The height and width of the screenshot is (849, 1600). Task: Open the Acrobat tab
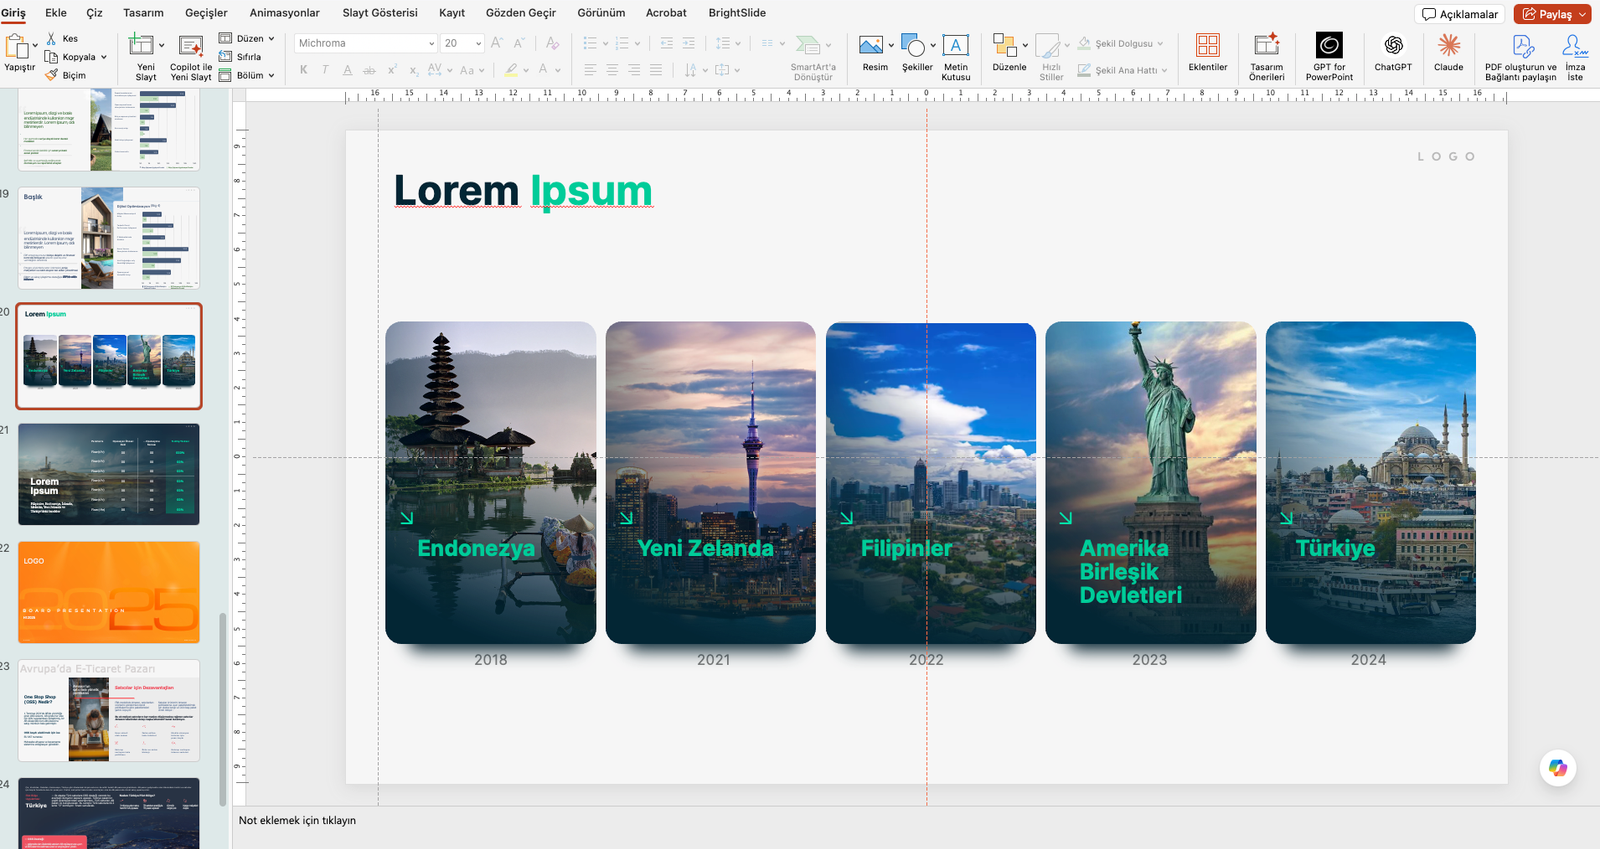pos(666,13)
